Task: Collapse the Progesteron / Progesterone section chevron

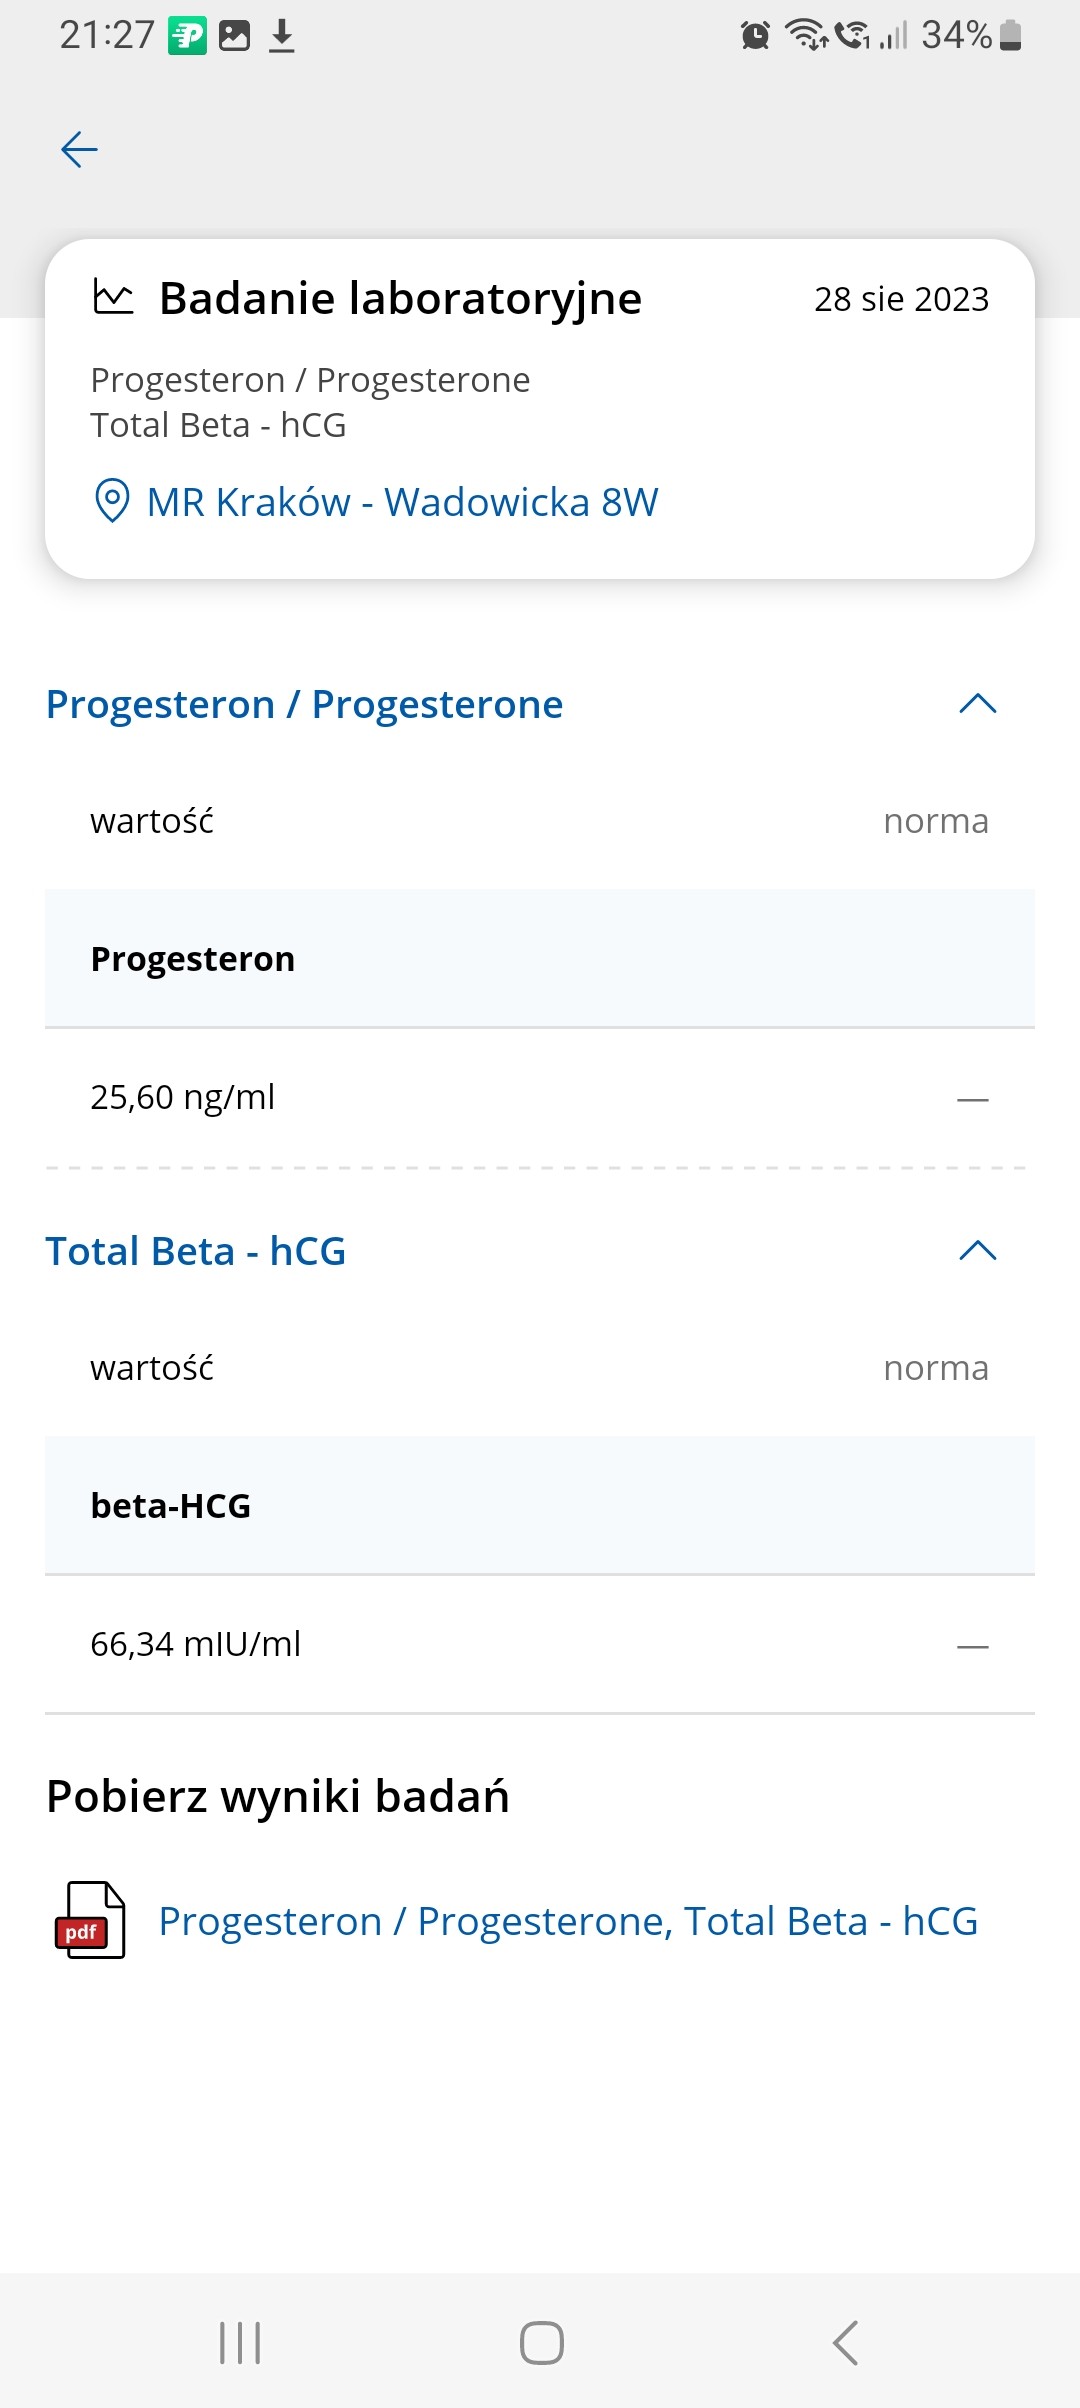Action: tap(977, 704)
